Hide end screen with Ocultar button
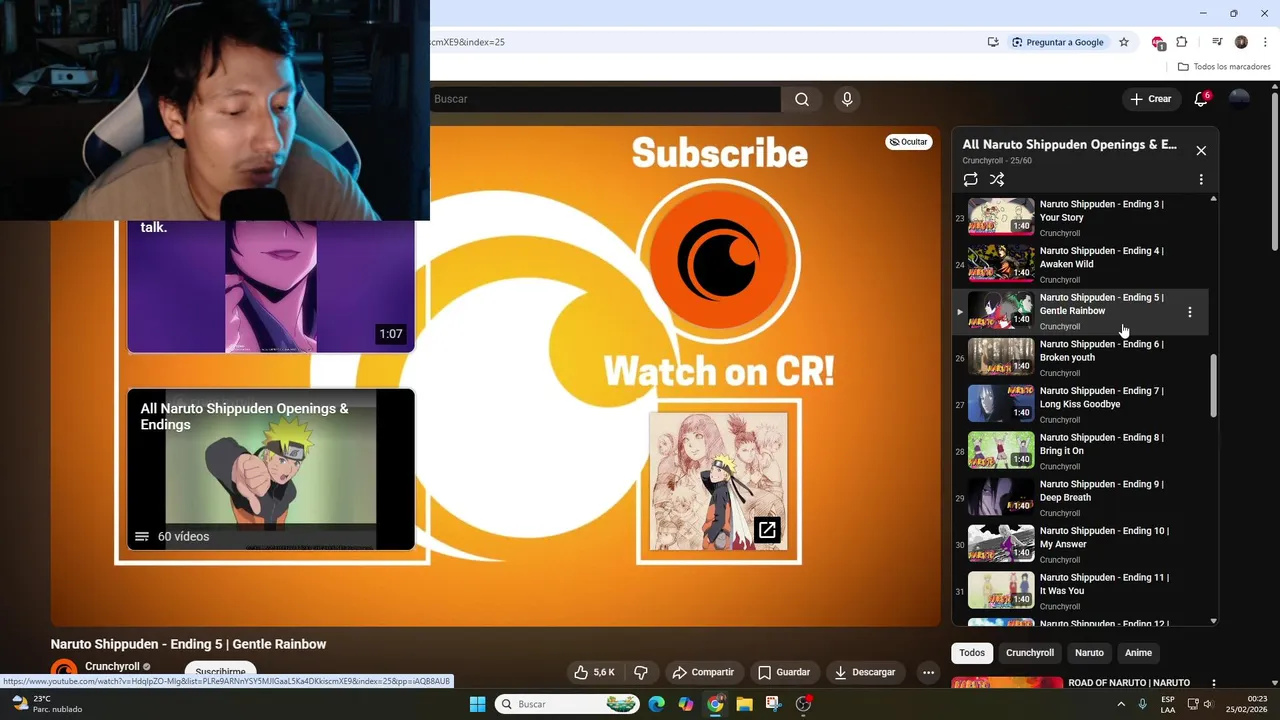The width and height of the screenshot is (1280, 720). point(908,142)
